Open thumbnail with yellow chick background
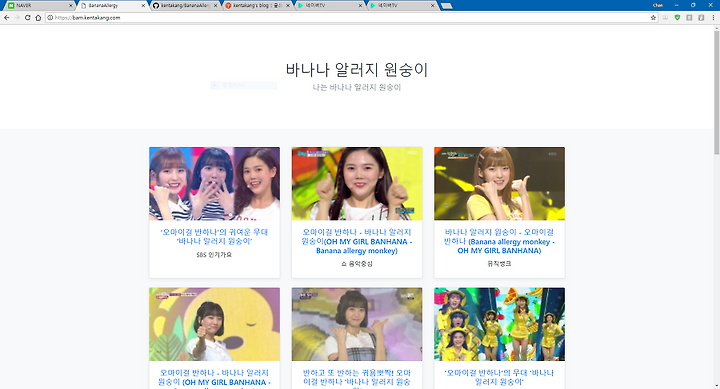This screenshot has height=389, width=720. [x=214, y=324]
